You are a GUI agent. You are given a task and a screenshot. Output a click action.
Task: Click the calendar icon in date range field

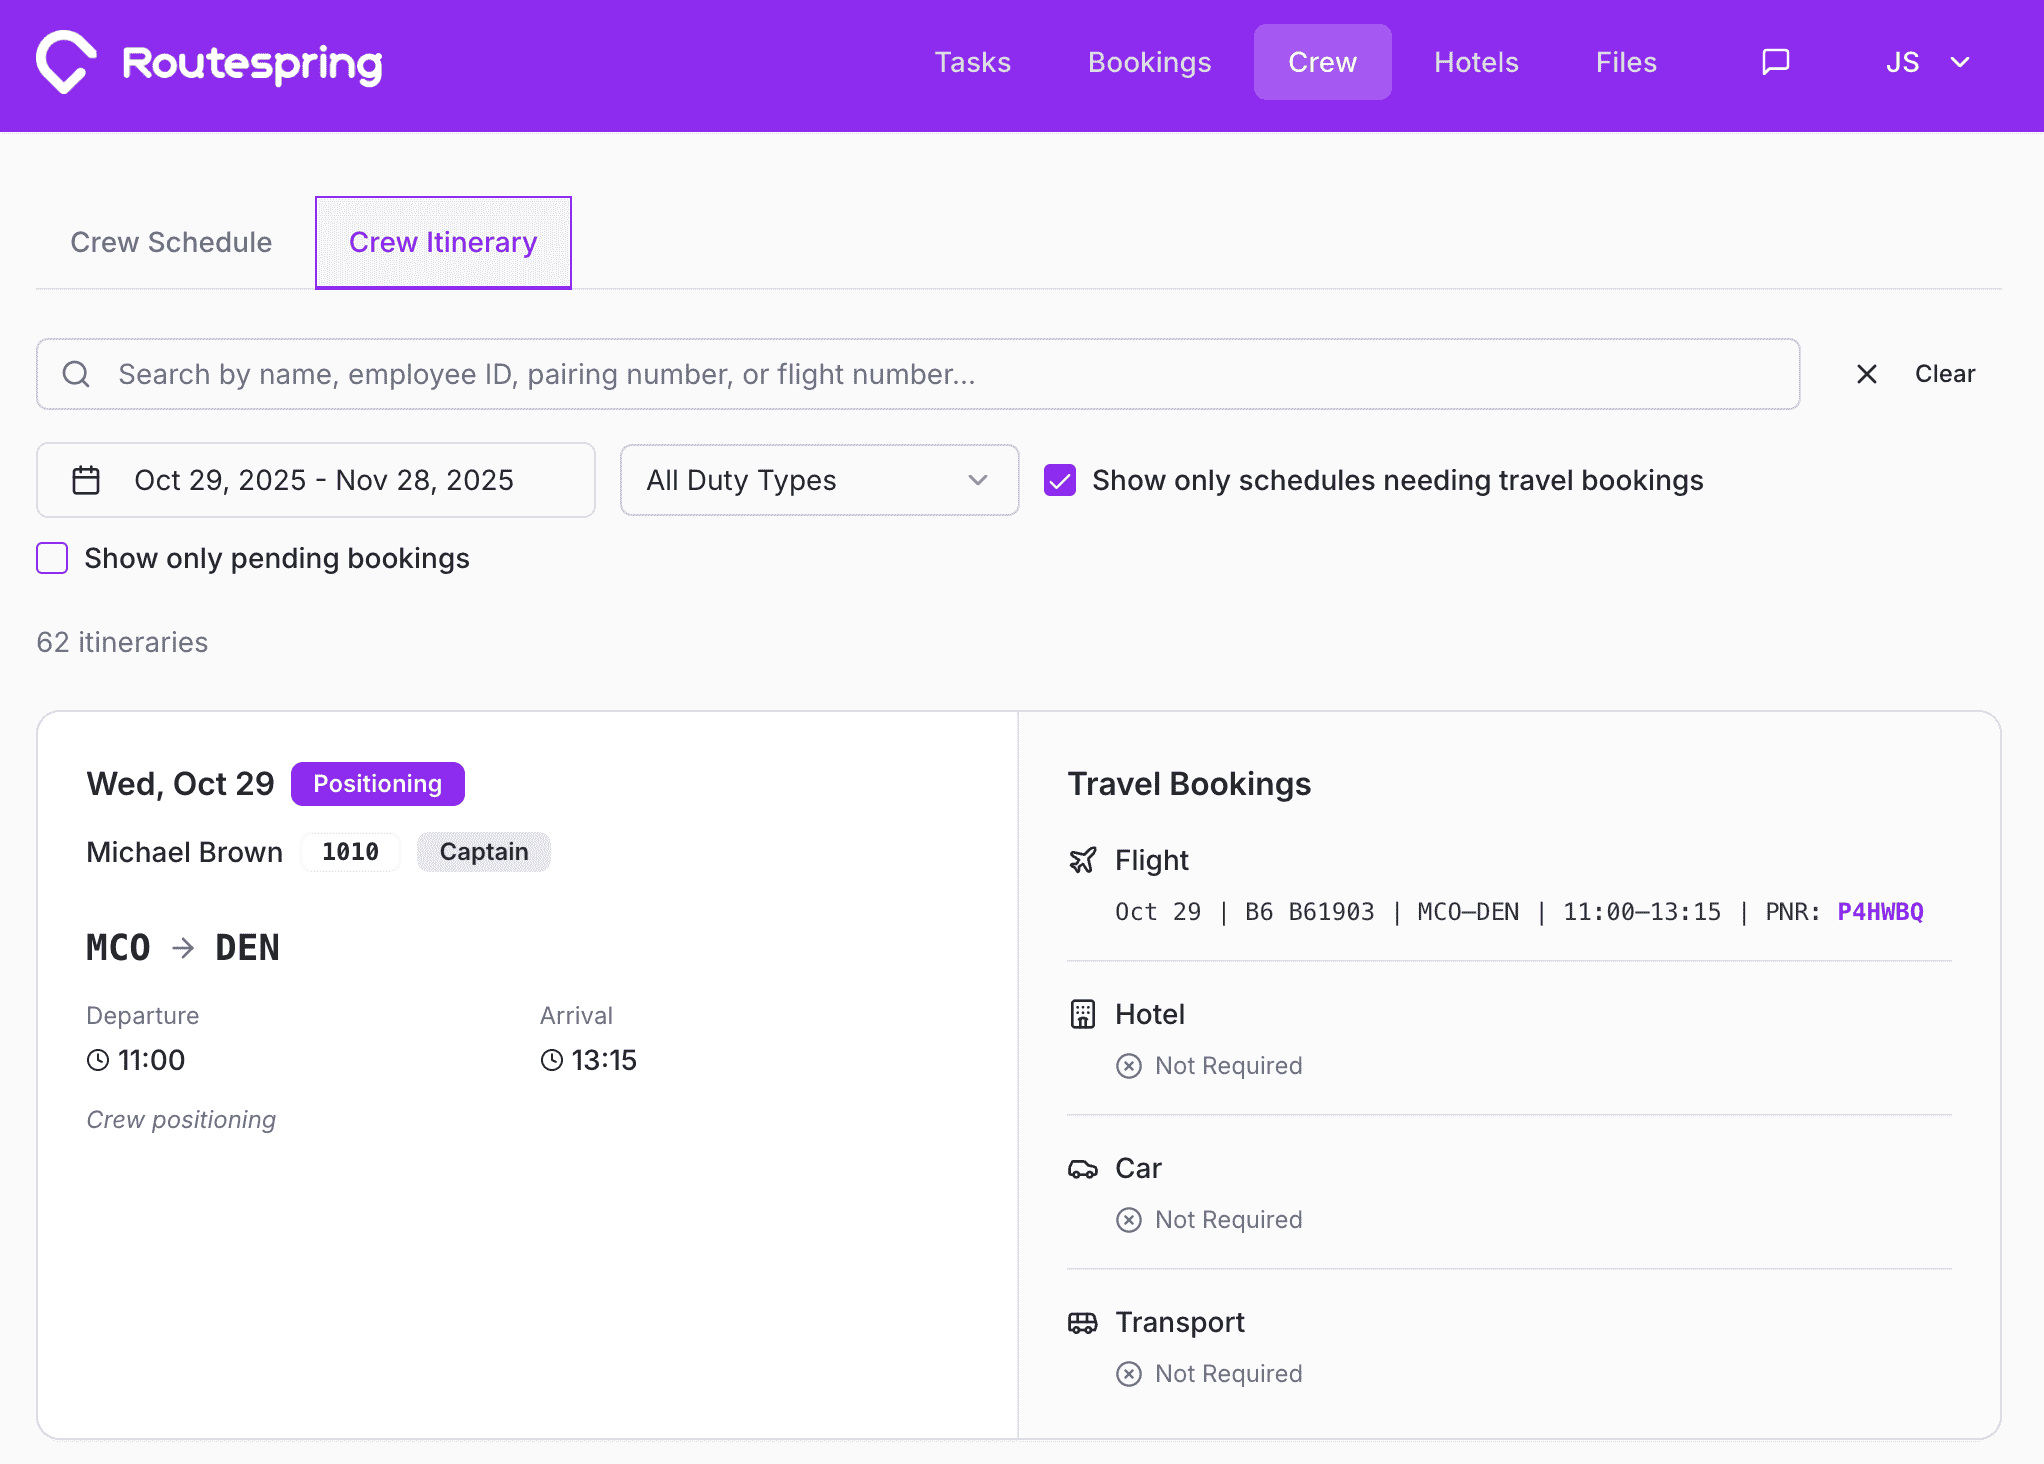click(x=86, y=479)
